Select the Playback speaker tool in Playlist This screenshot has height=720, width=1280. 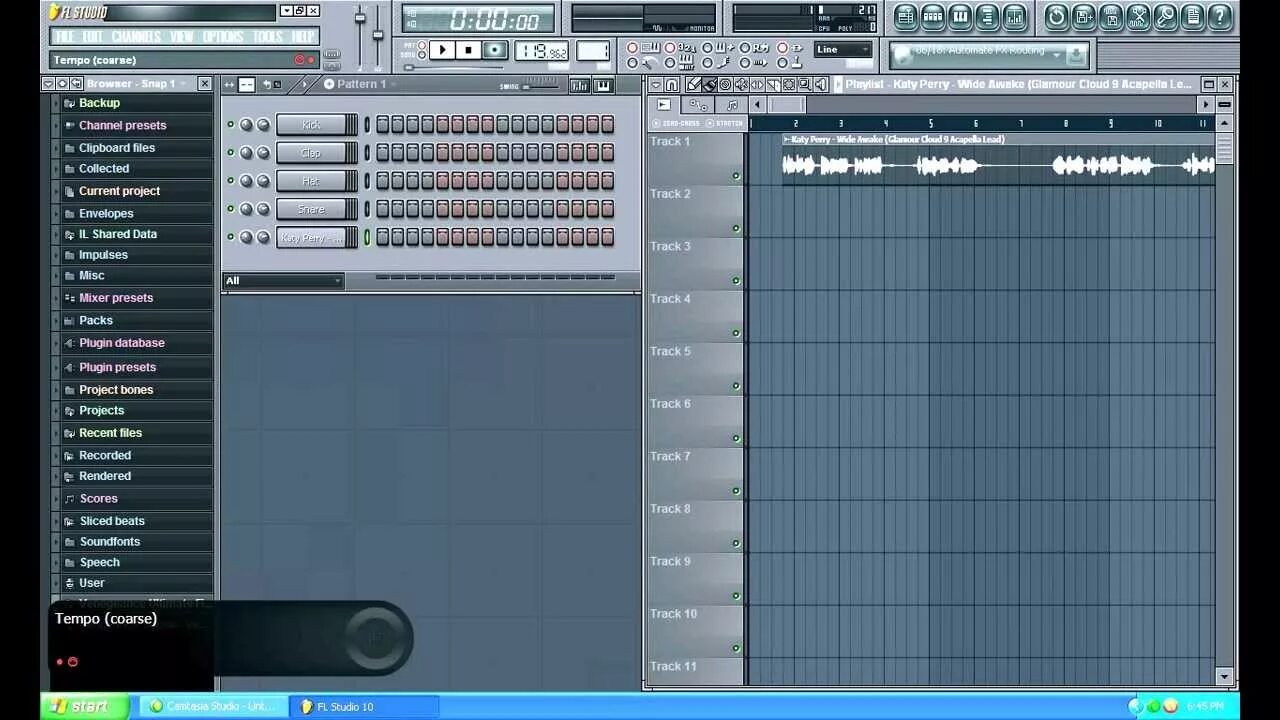821,85
